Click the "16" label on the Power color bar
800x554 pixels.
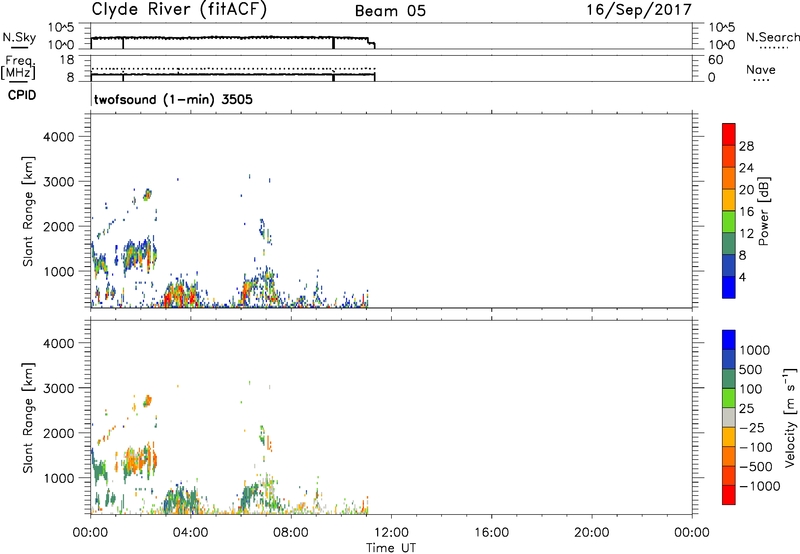point(746,212)
